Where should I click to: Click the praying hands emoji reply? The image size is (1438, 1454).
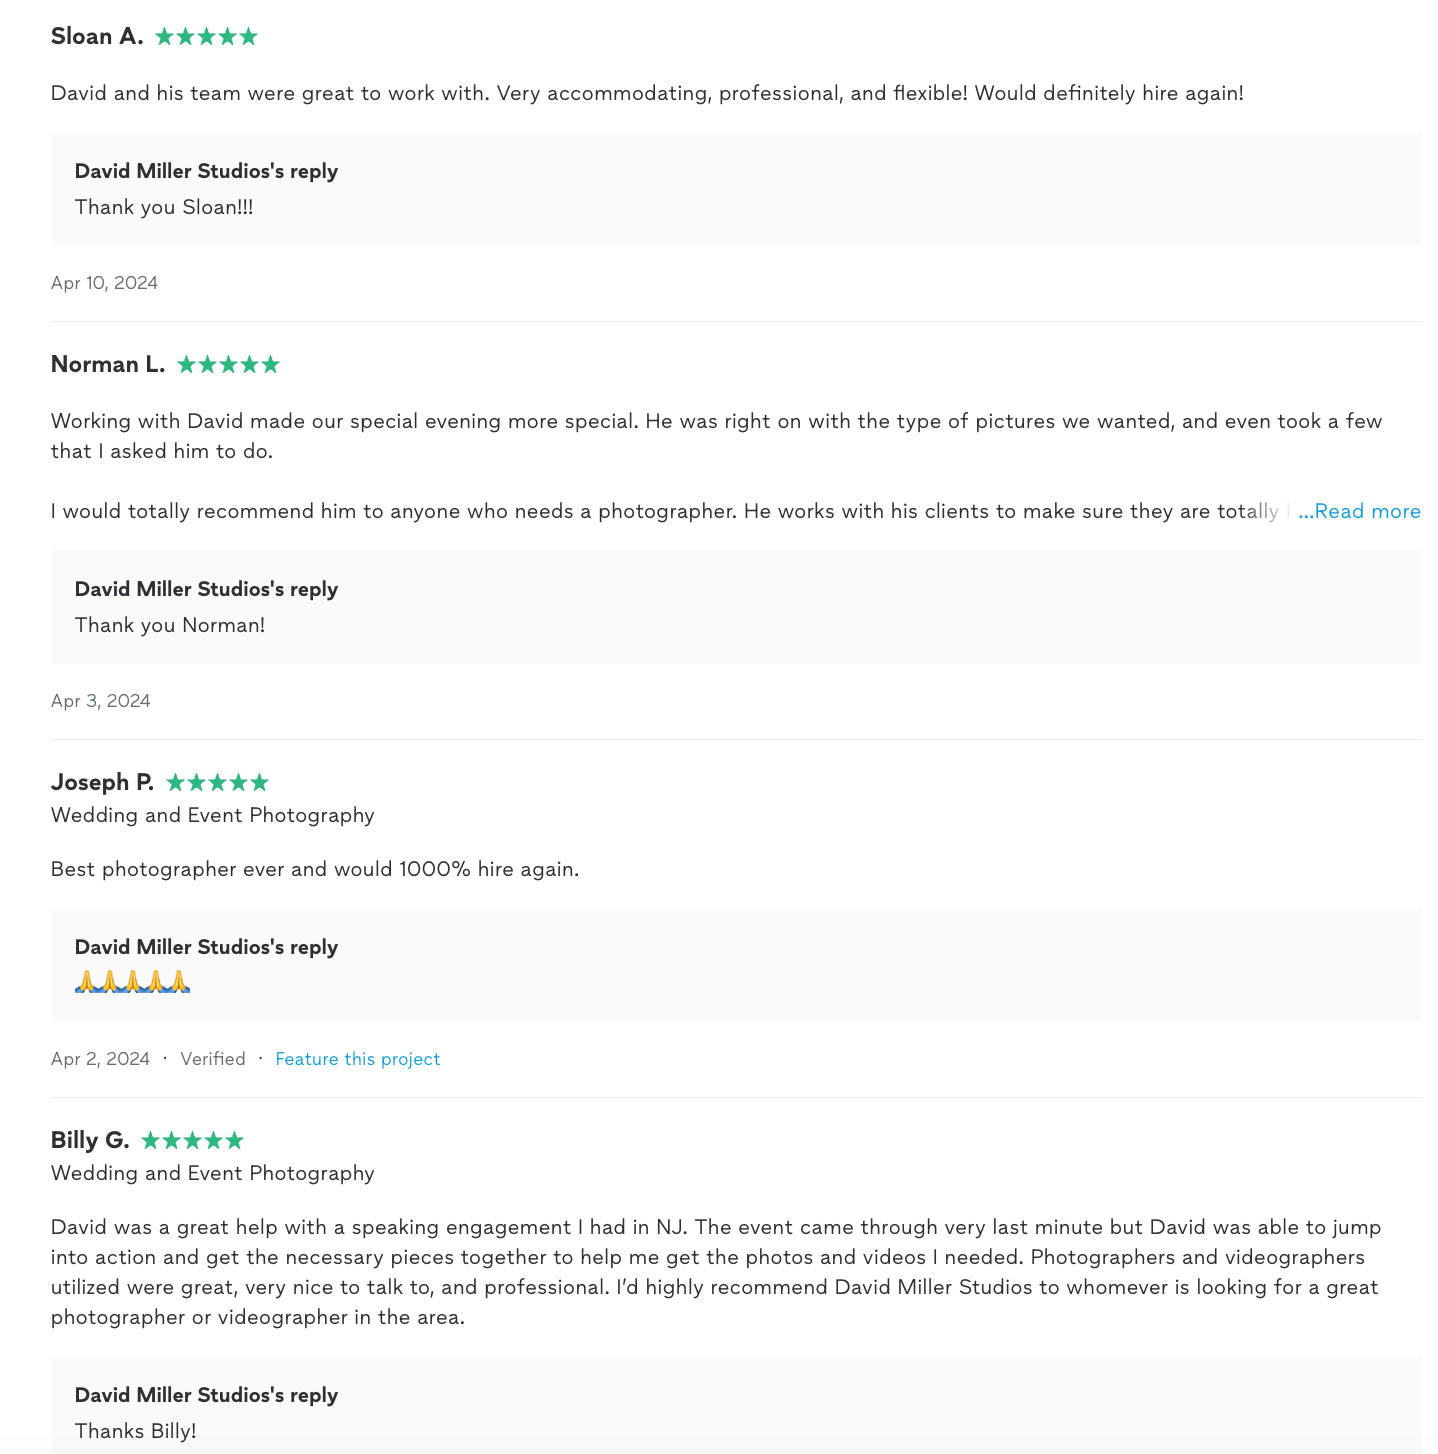pos(132,982)
